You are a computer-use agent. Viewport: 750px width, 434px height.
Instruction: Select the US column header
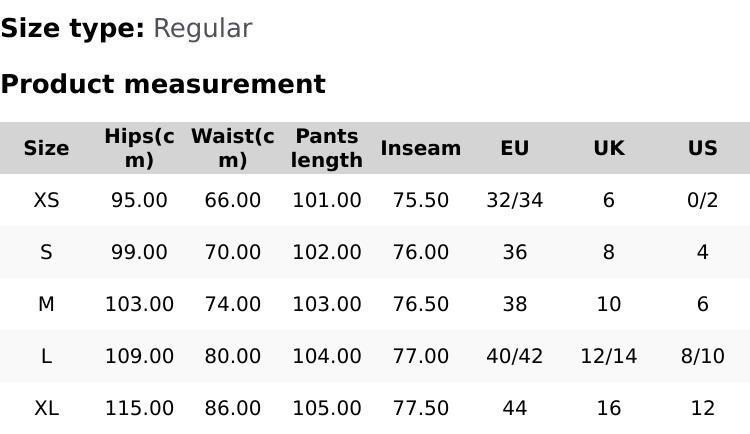click(703, 149)
